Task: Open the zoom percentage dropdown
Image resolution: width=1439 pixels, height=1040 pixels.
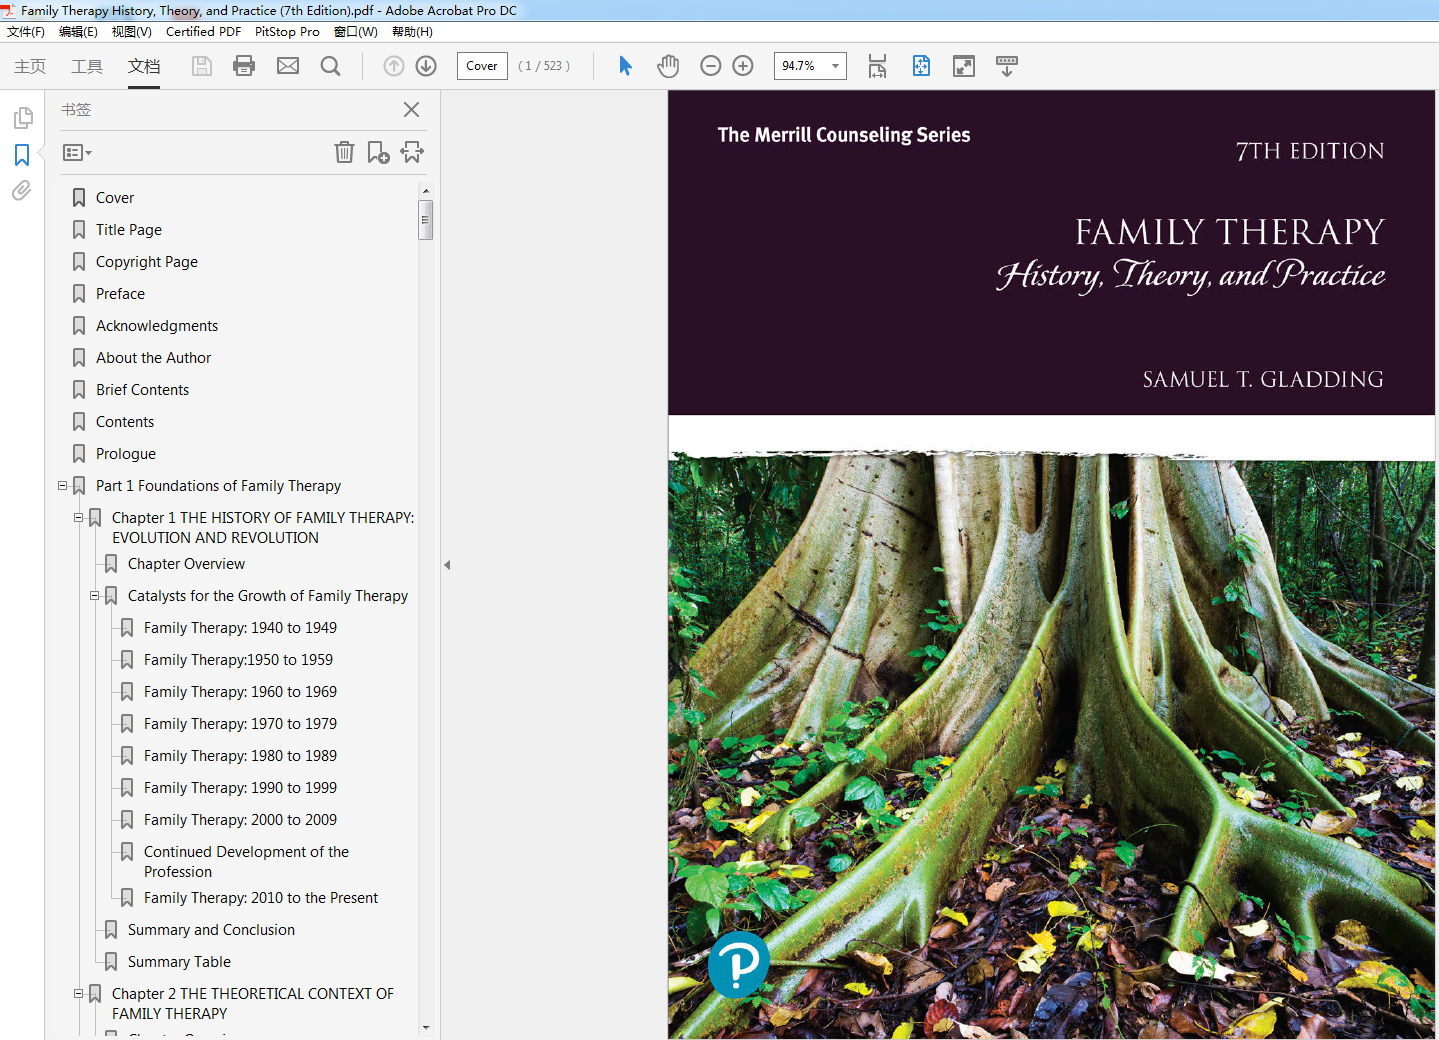Action: pos(835,66)
